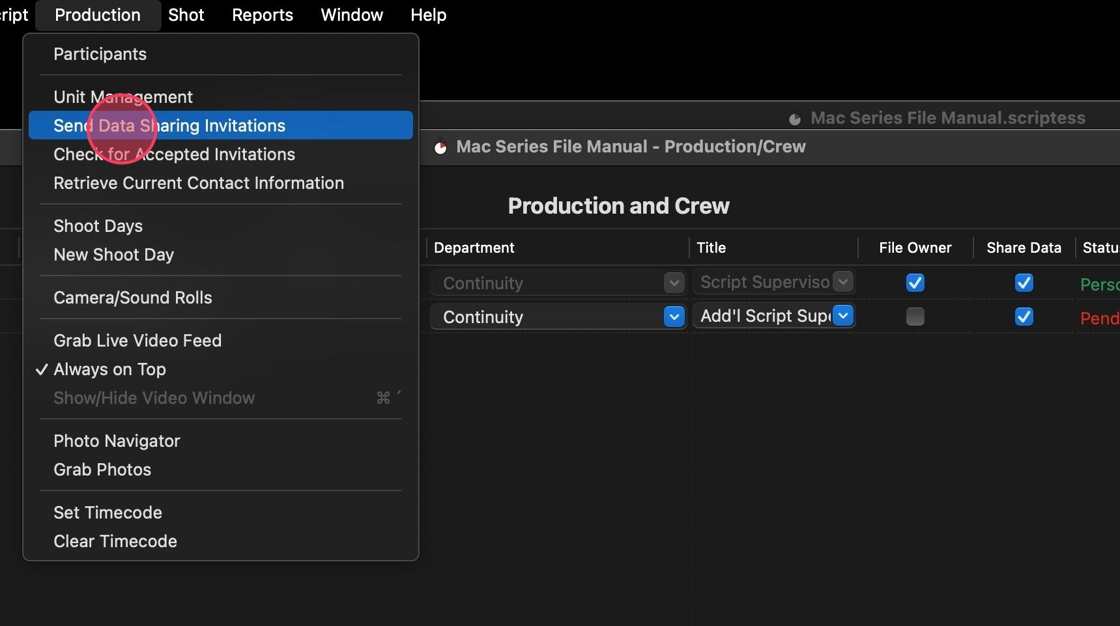Open Photo Navigator from the menu
The image size is (1120, 626).
pos(116,441)
